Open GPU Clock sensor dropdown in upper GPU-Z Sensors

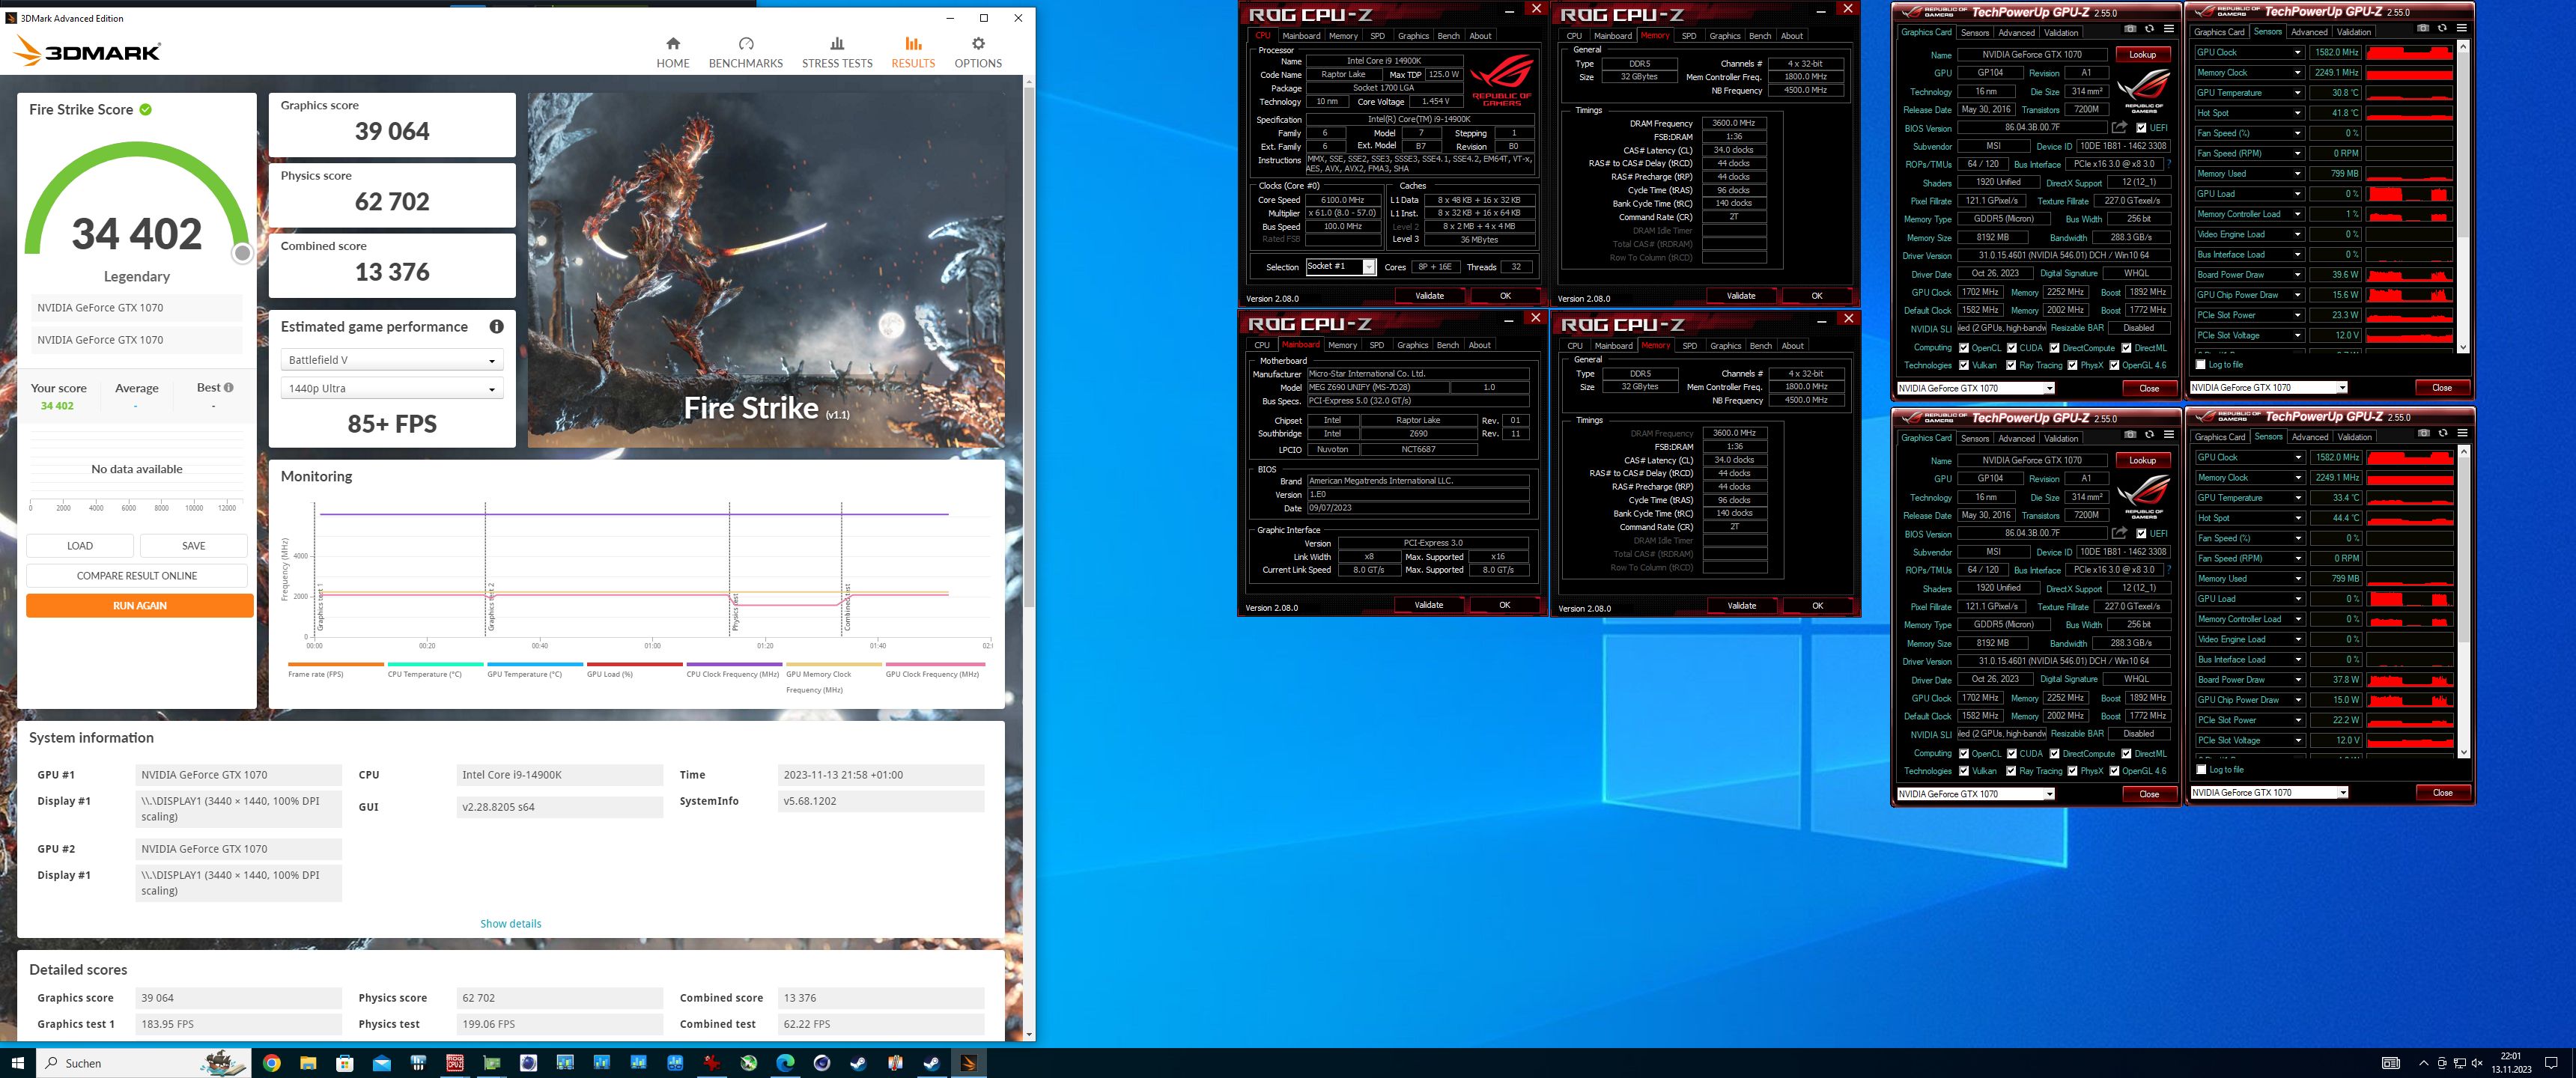click(x=2297, y=52)
